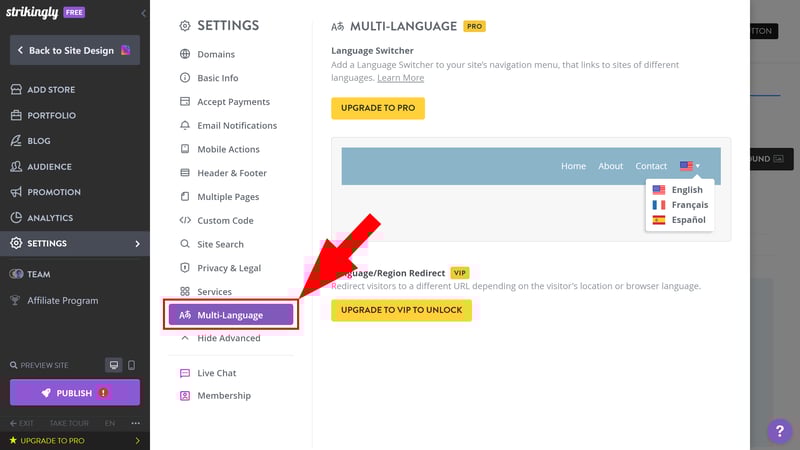
Task: Click the Analytics pie chart icon
Action: click(16, 217)
